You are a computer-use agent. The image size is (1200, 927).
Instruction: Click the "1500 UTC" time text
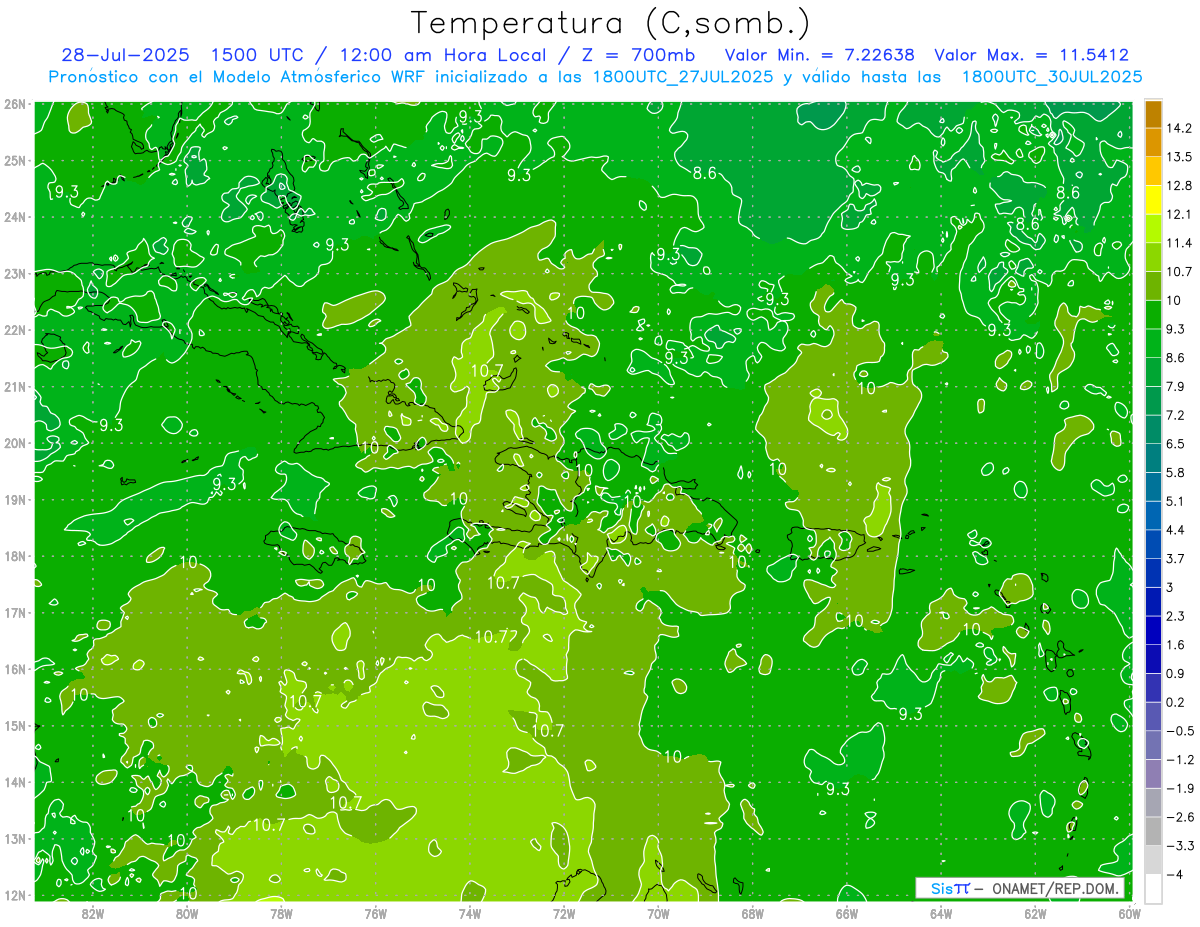point(258,55)
